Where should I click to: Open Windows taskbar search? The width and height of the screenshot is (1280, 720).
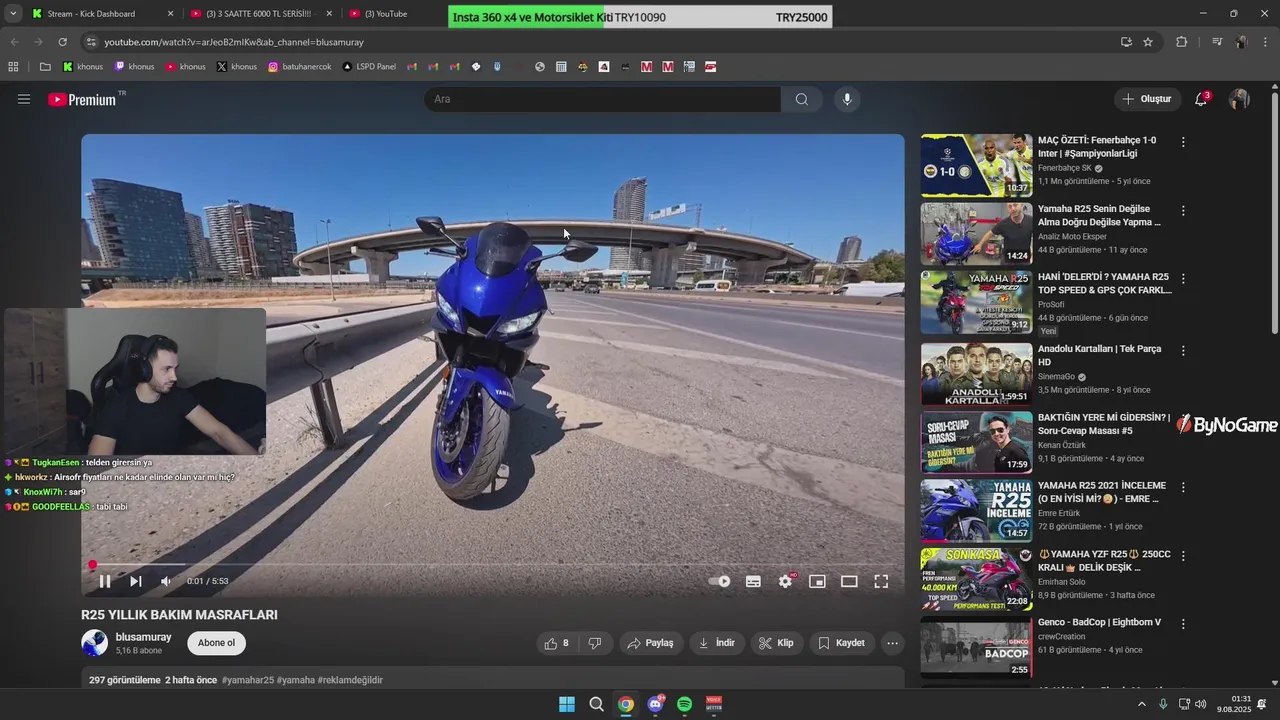(x=596, y=704)
